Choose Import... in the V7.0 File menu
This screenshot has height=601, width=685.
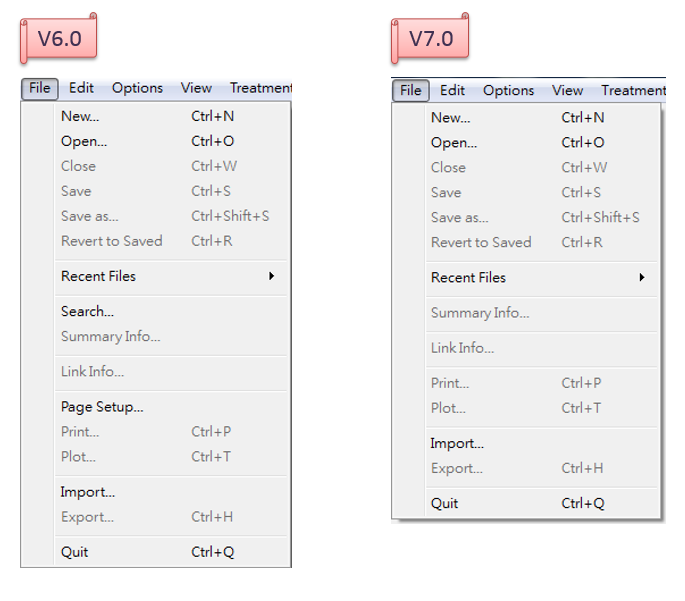457,443
